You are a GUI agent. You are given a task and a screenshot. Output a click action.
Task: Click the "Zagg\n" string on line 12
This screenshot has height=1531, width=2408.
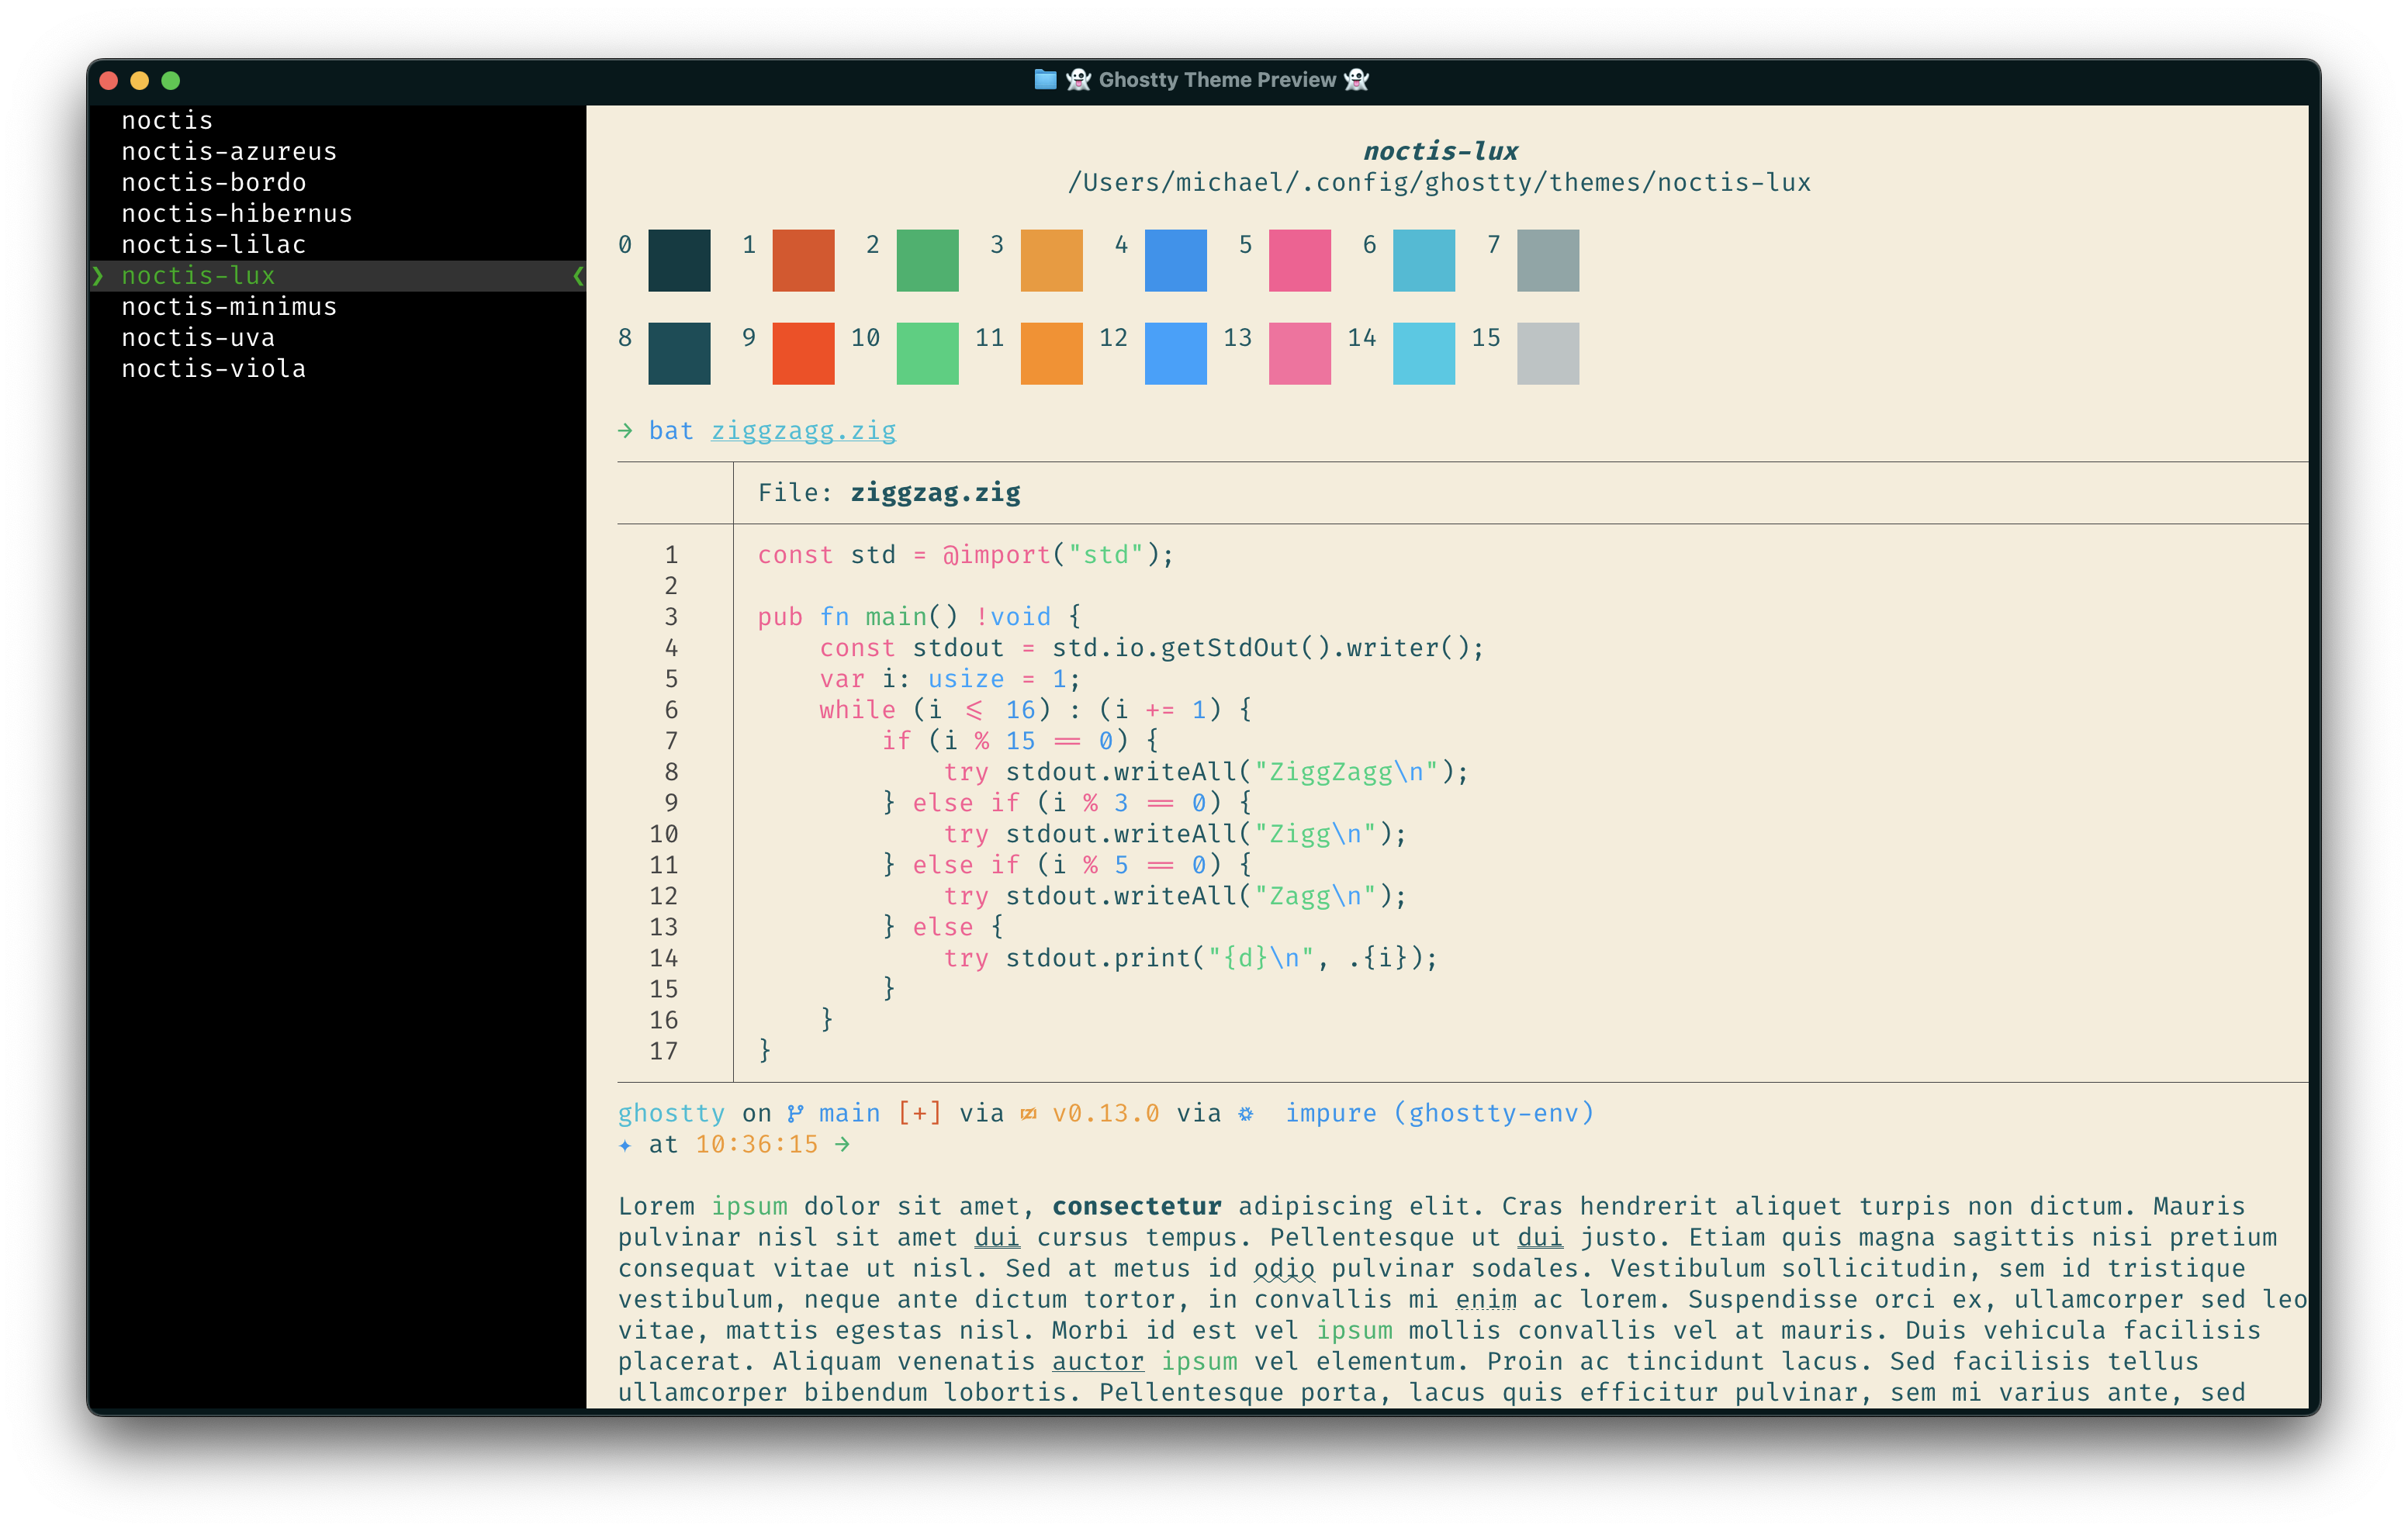pos(1315,896)
